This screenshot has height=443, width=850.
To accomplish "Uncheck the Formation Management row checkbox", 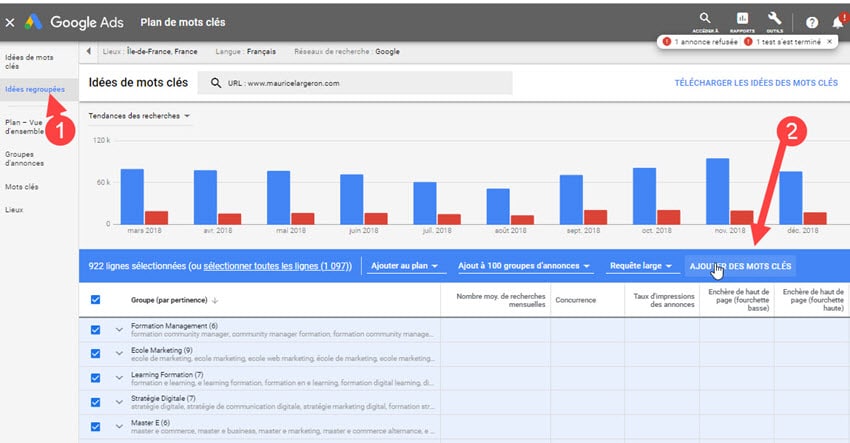I will click(96, 328).
